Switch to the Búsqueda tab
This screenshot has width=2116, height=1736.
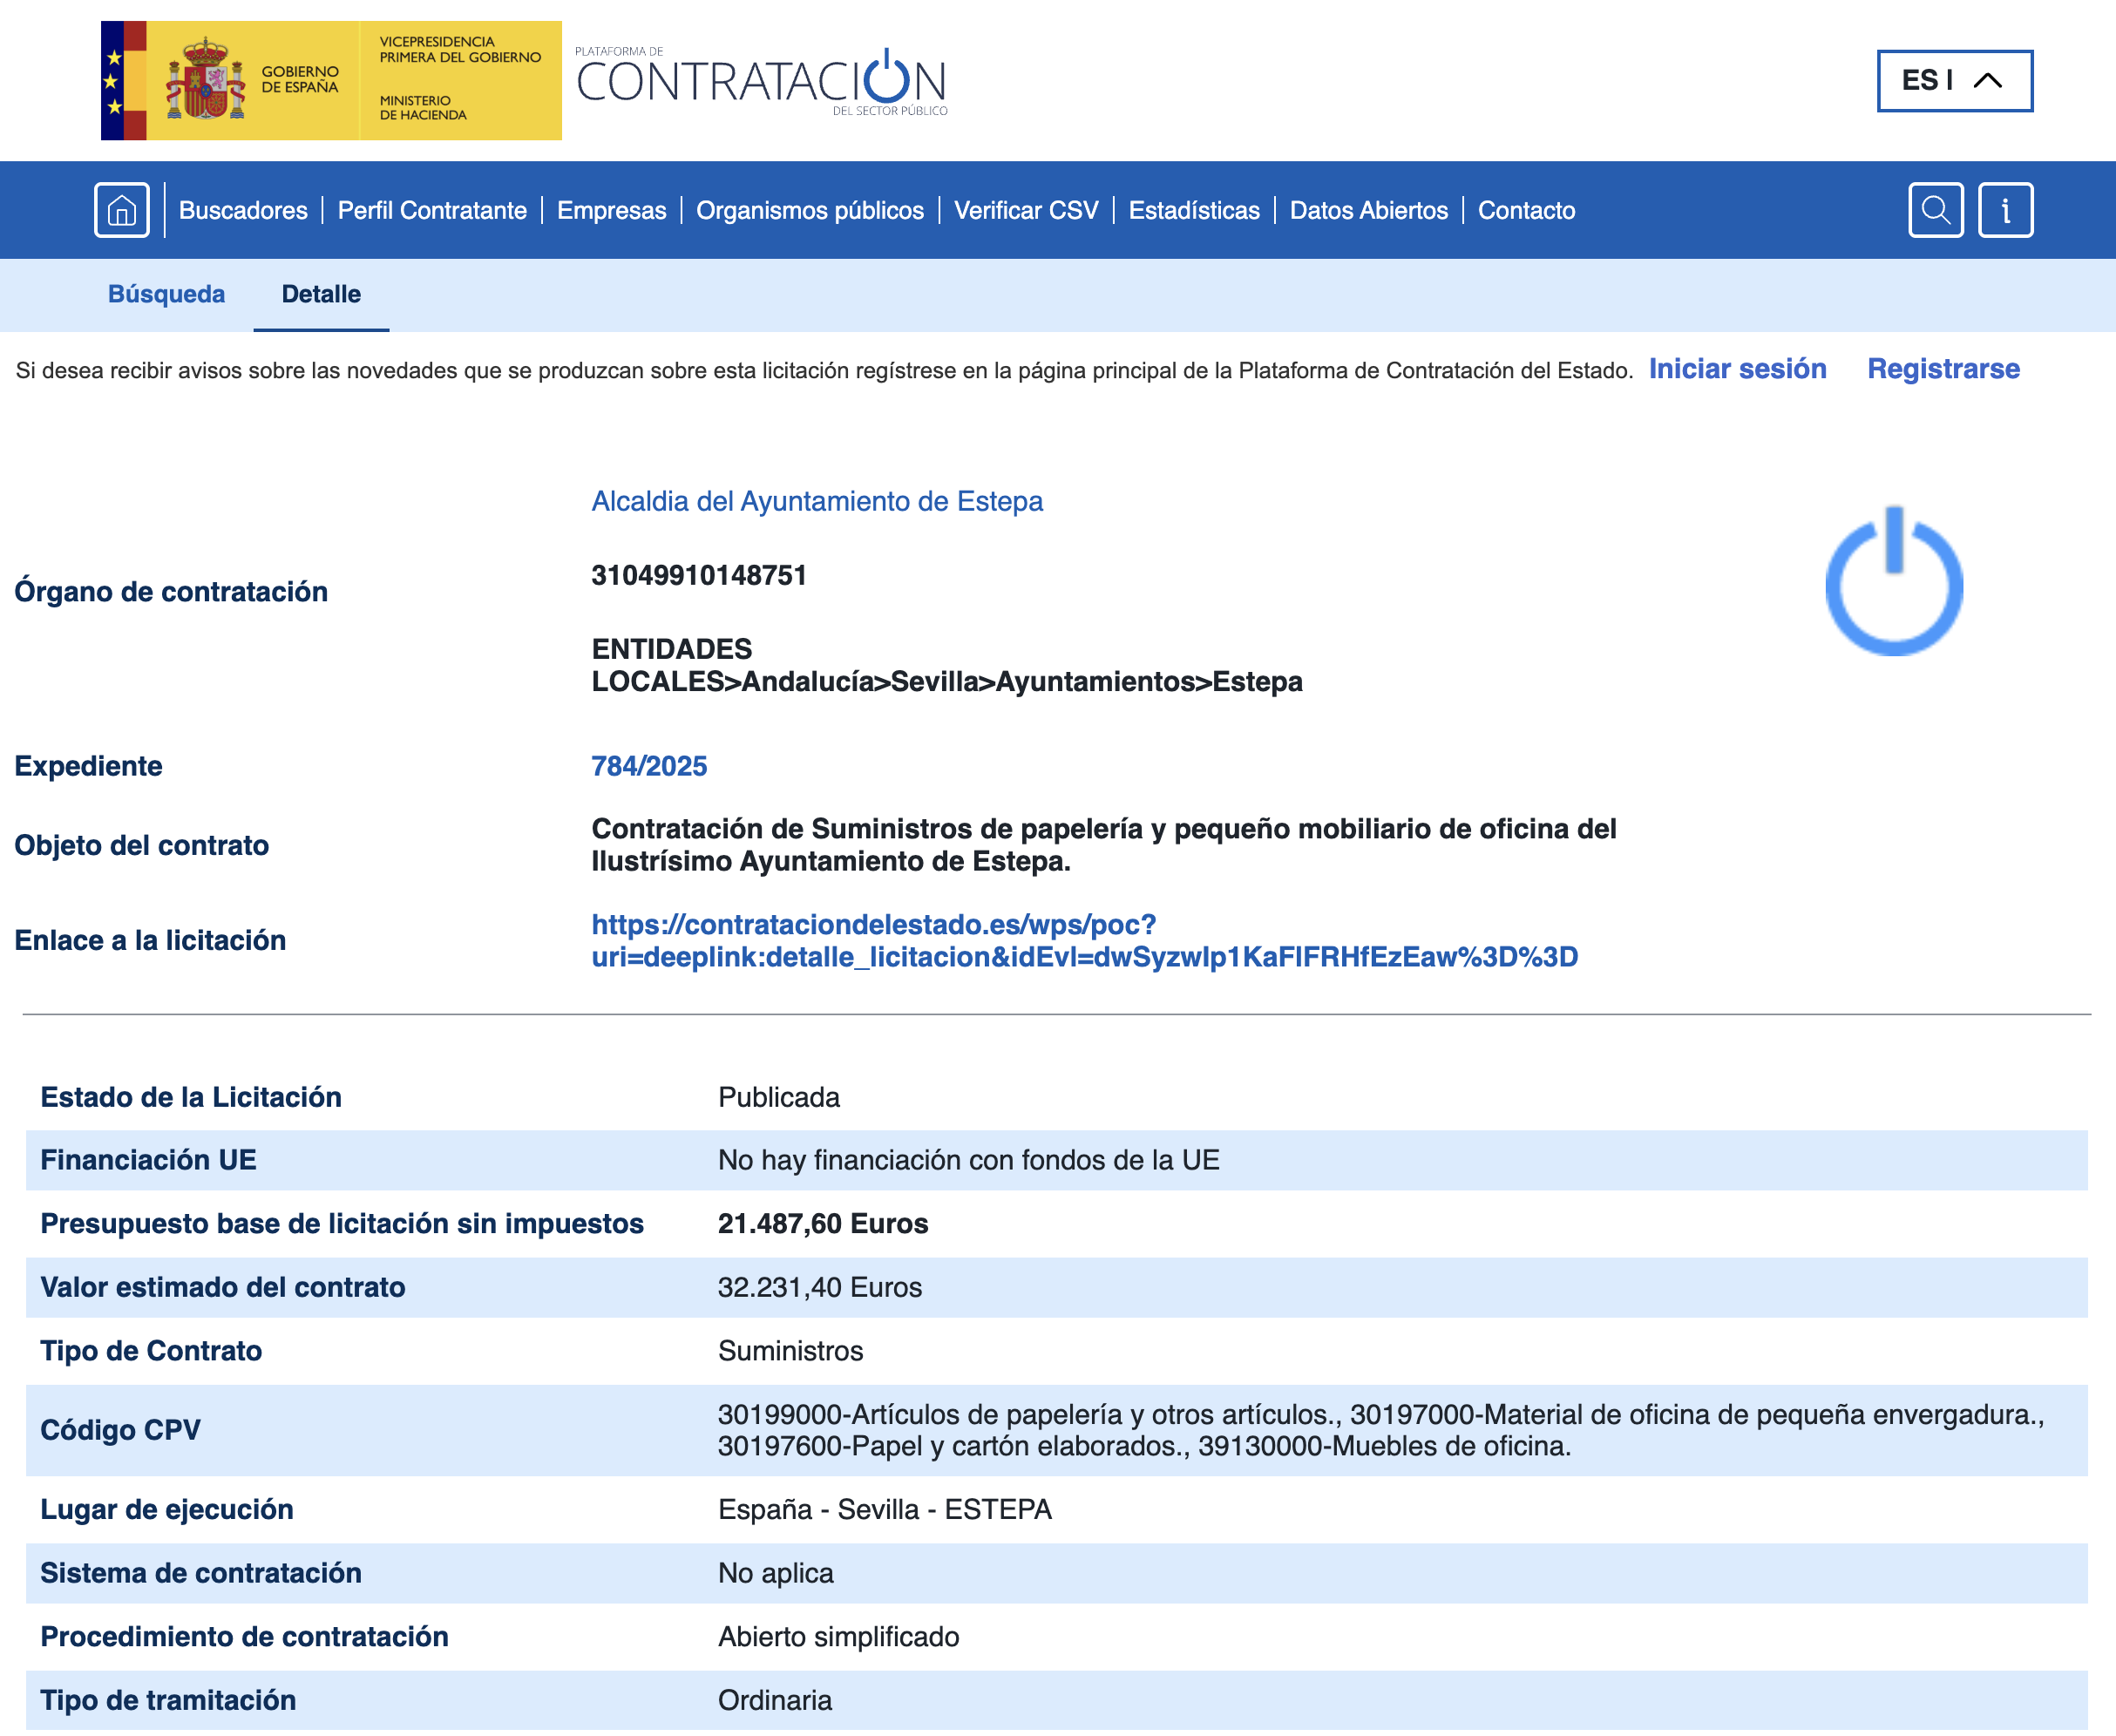coord(166,294)
